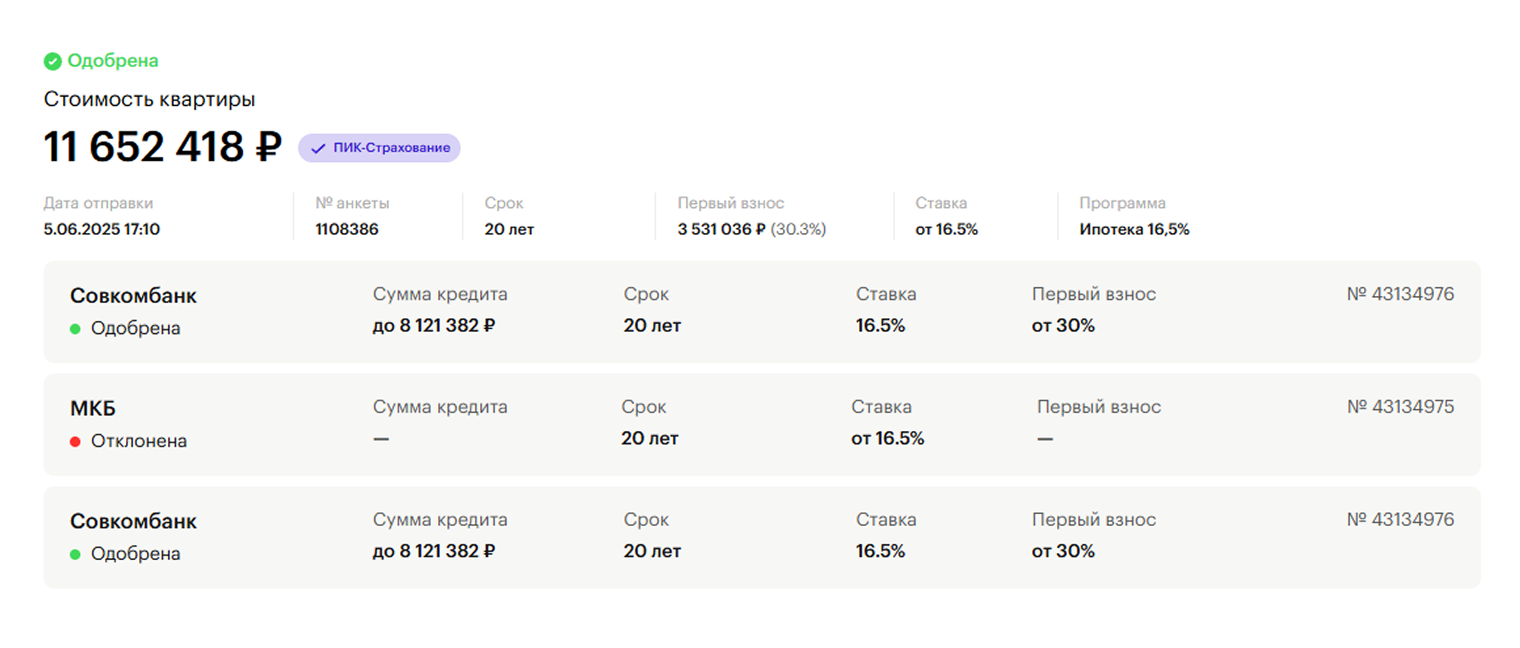
Task: Click the 30.3% down payment value
Action: (x=797, y=229)
